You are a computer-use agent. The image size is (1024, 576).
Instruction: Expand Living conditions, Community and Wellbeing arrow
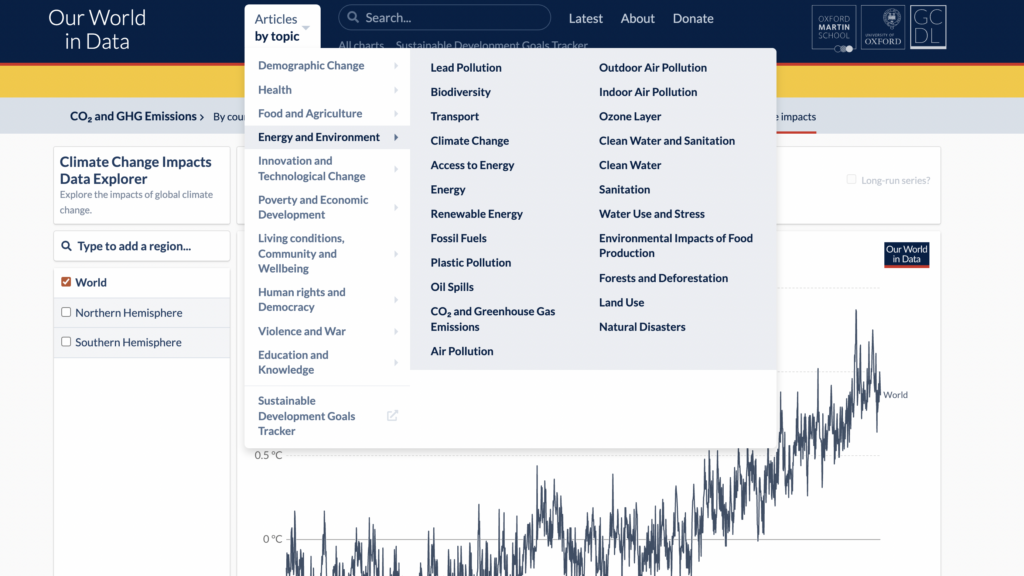[x=396, y=253]
